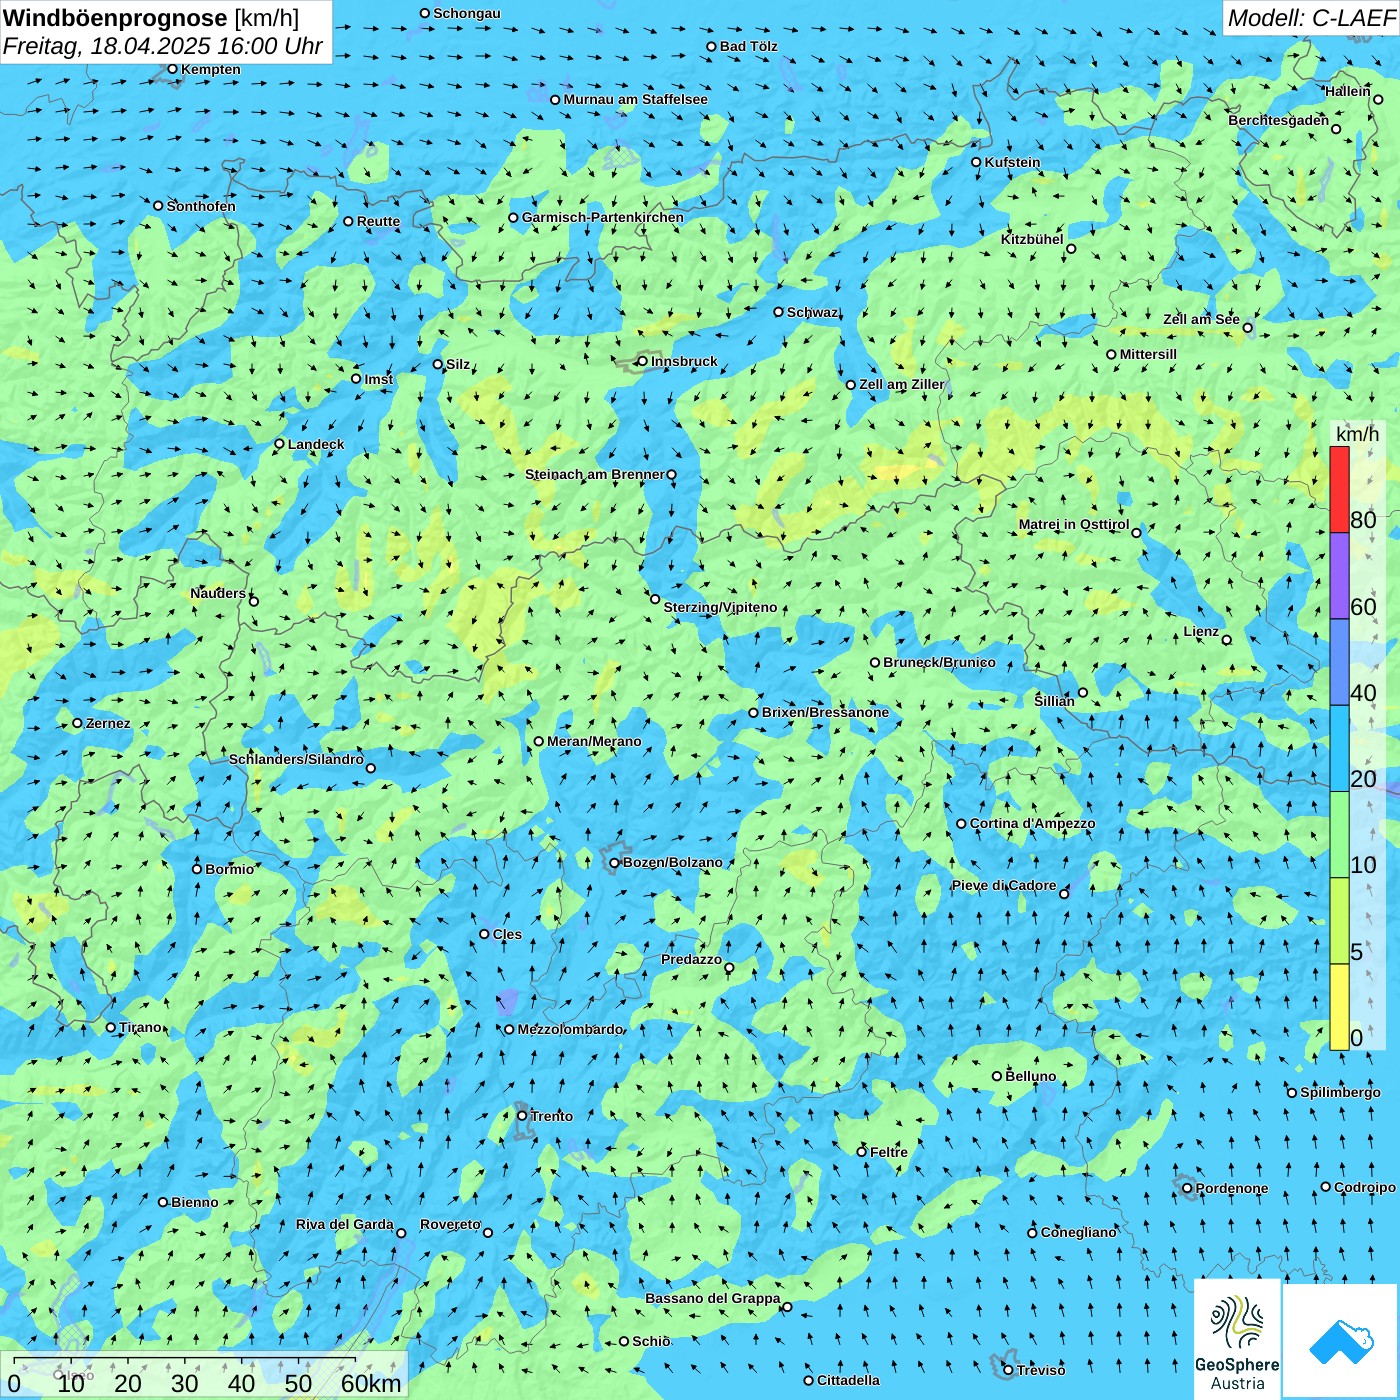1400x1400 pixels.
Task: Click the Mezzolombardo label
Action: (570, 1029)
